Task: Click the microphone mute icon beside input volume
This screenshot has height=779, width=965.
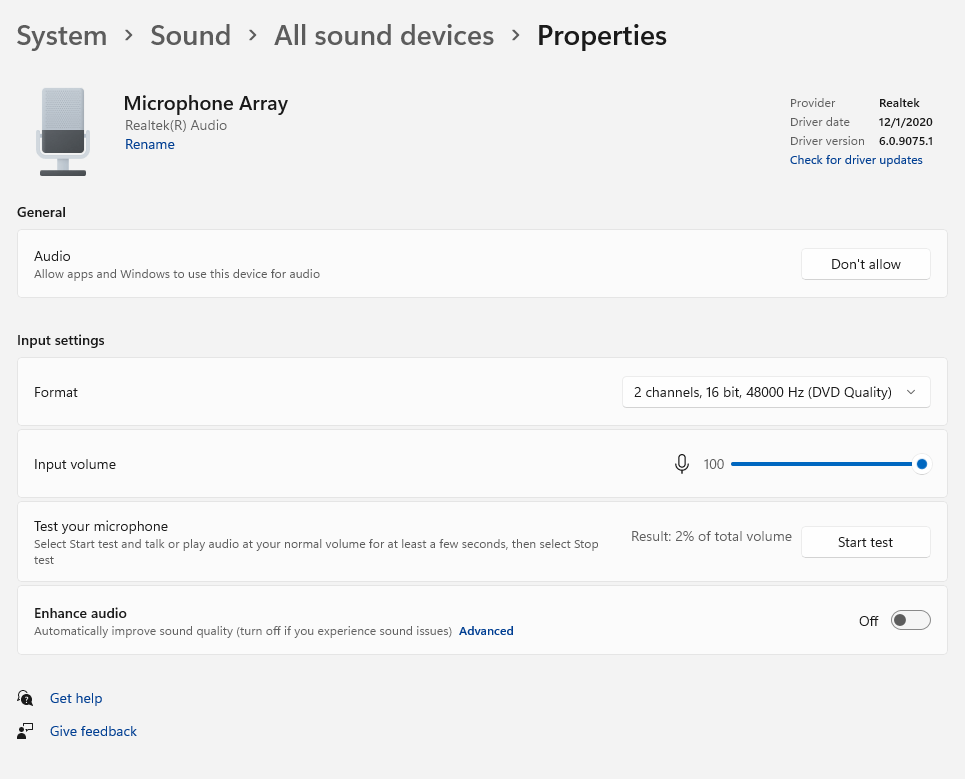Action: coord(682,464)
